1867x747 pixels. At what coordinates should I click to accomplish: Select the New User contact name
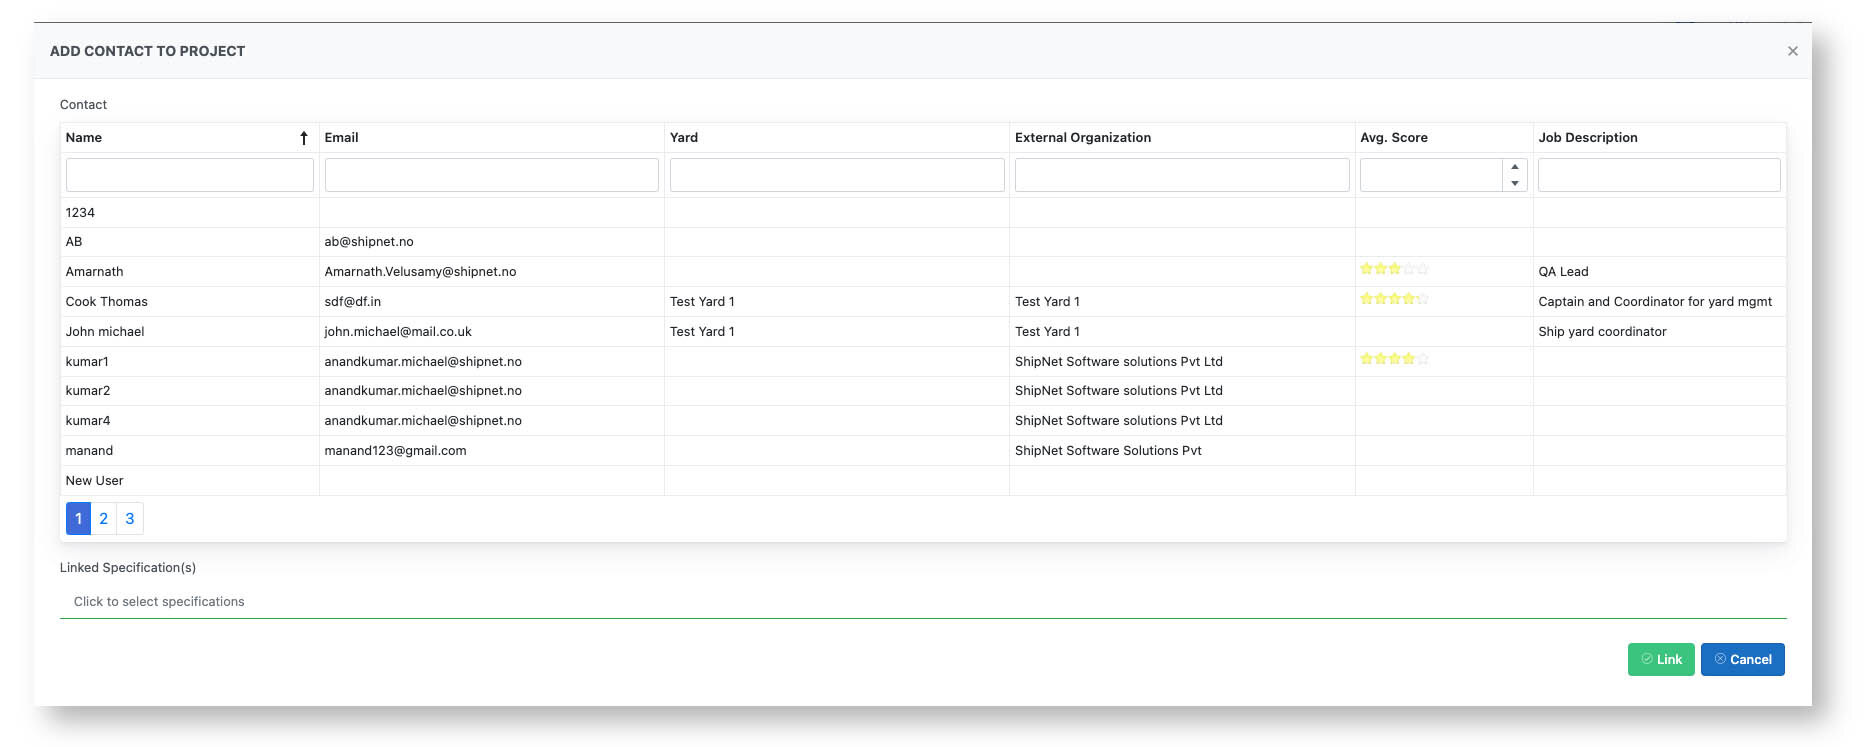coord(95,481)
